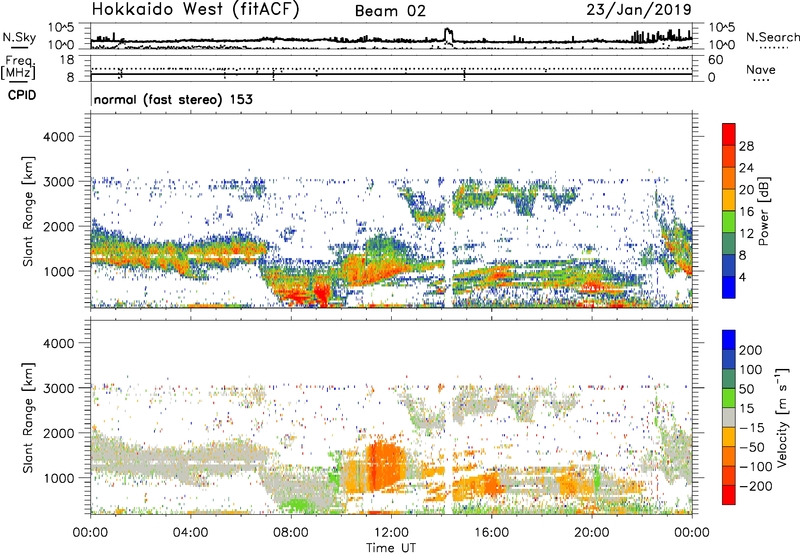Click the left '10^5' noise axis tick

[61, 27]
